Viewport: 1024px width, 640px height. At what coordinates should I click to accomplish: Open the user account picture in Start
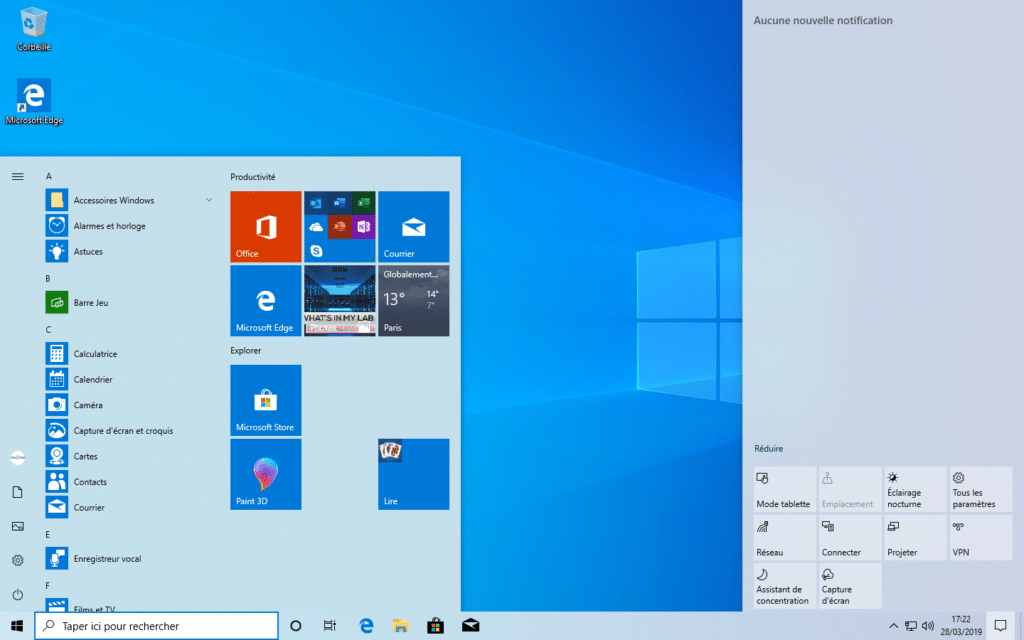[x=18, y=458]
